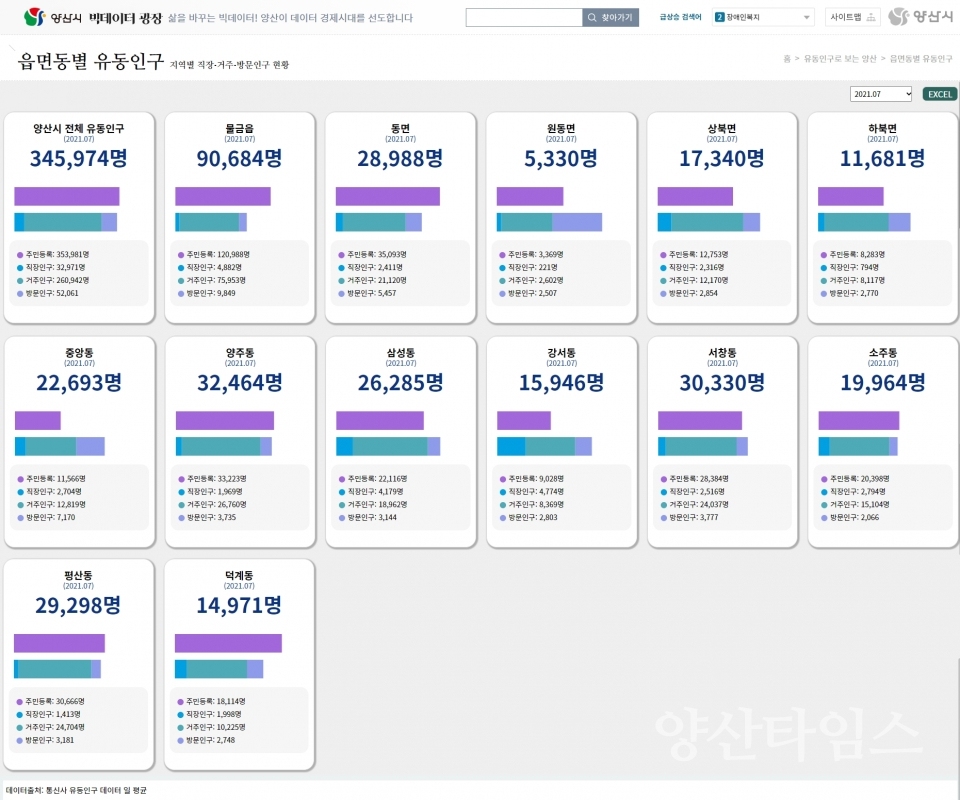Screen dimensions: 960x800
Task: Click legend row 주민등록: 33,223명
Action: coord(212,479)
